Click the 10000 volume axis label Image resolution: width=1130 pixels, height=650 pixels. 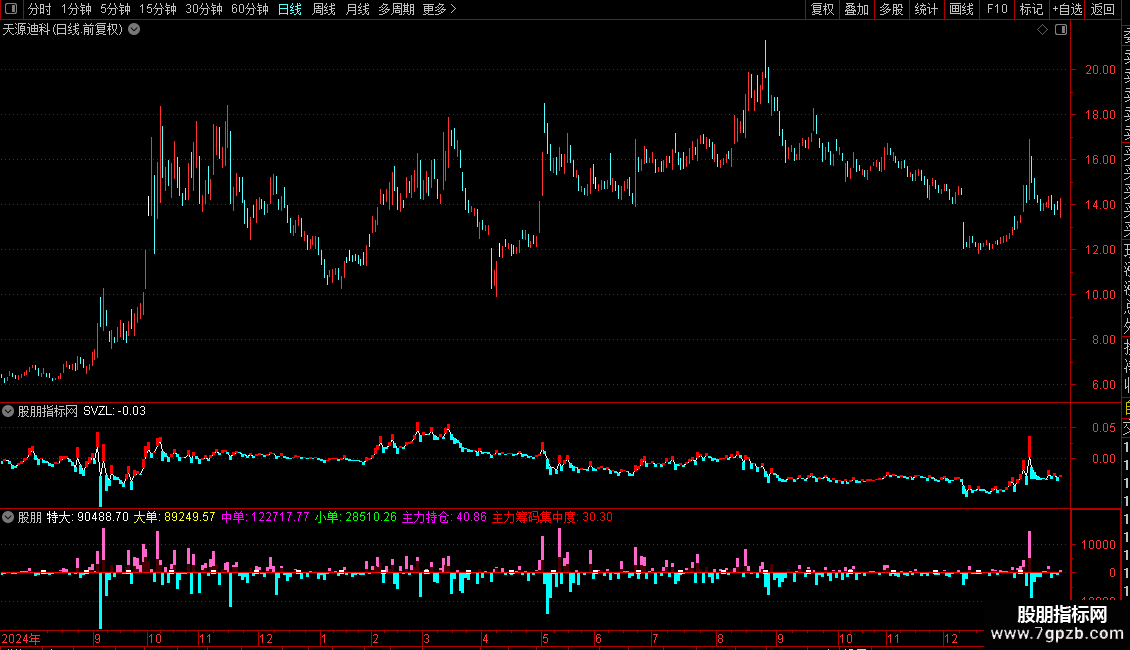[1098, 545]
